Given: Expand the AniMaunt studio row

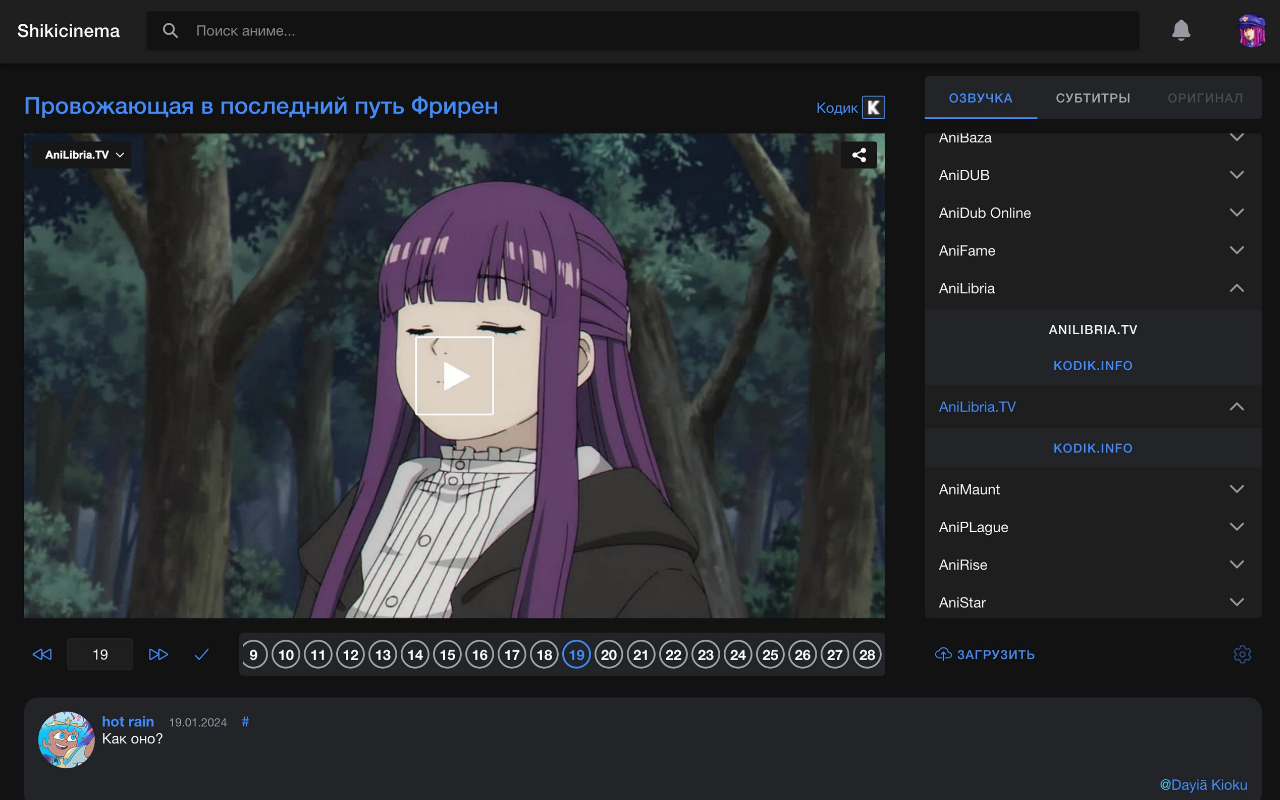Looking at the screenshot, I should click(1093, 490).
